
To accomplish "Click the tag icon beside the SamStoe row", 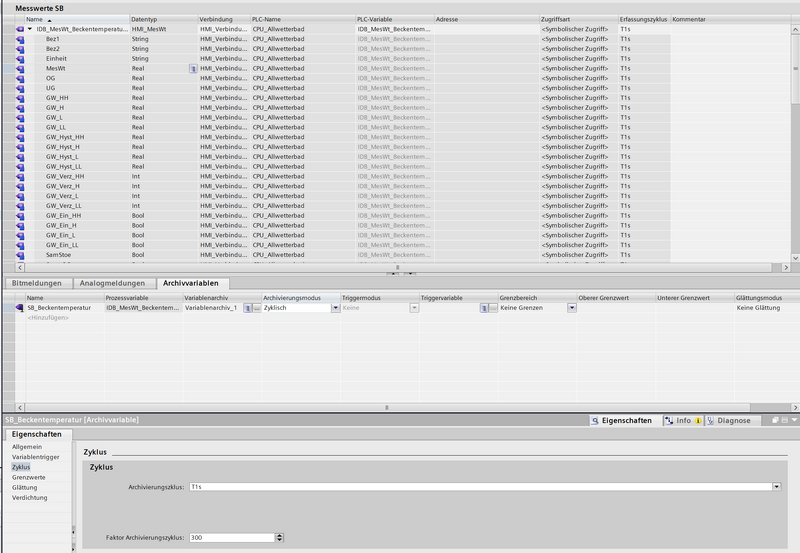I will pos(21,254).
